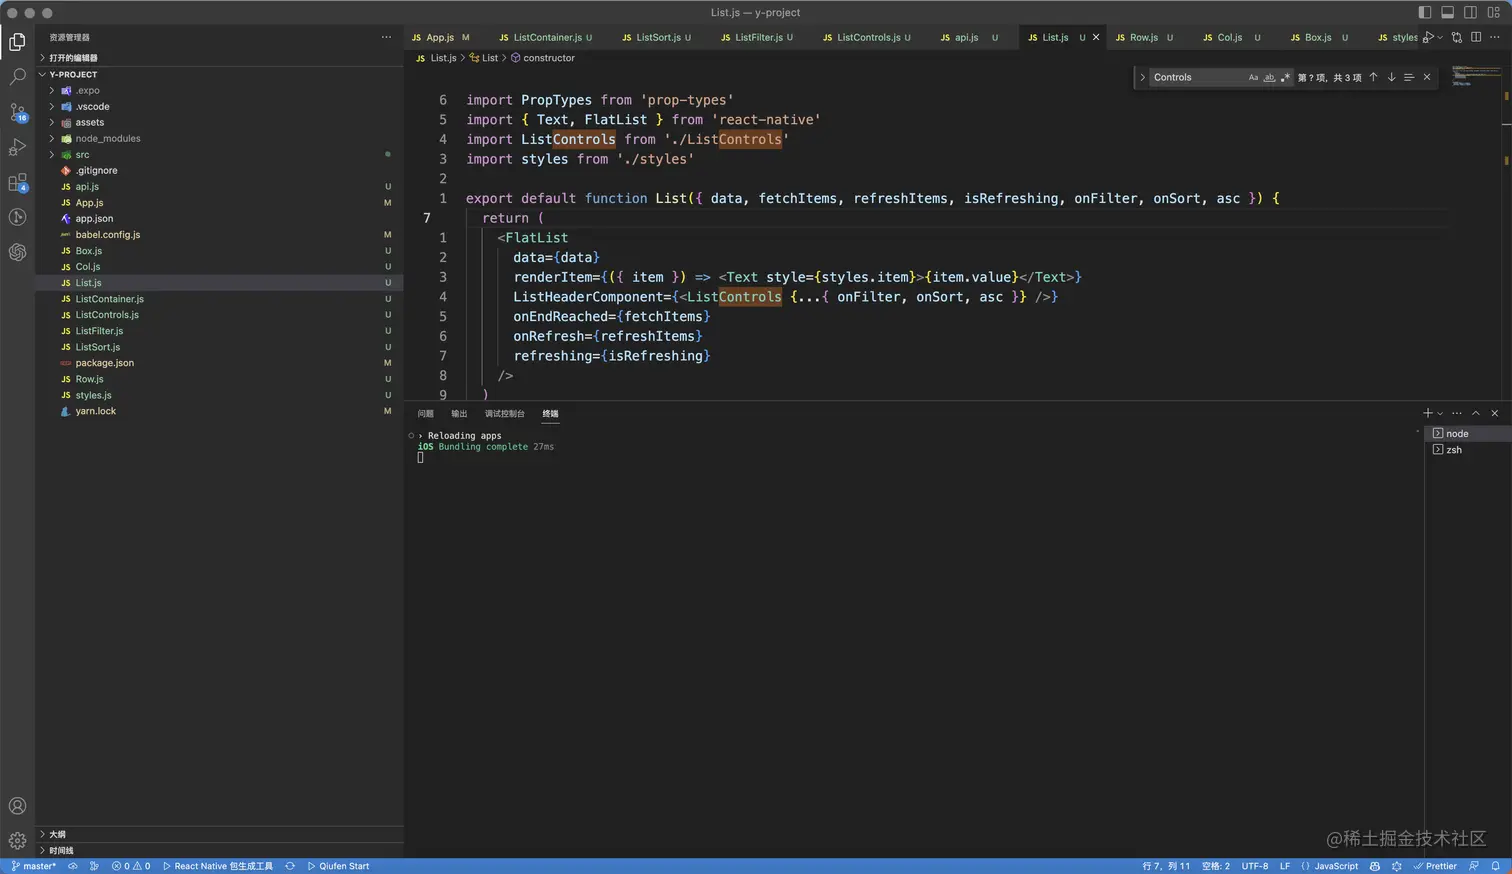Open the Search view in activity bar
Image resolution: width=1512 pixels, height=874 pixels.
17,77
